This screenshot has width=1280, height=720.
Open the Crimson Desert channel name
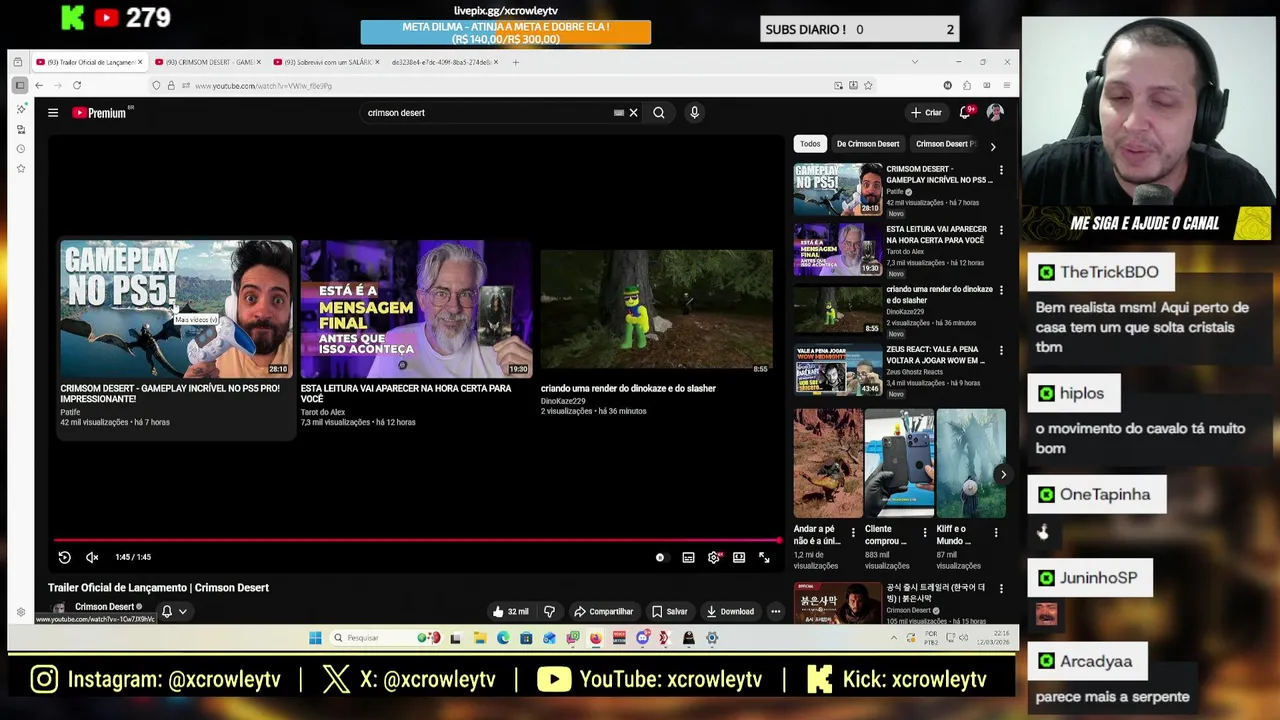[104, 607]
